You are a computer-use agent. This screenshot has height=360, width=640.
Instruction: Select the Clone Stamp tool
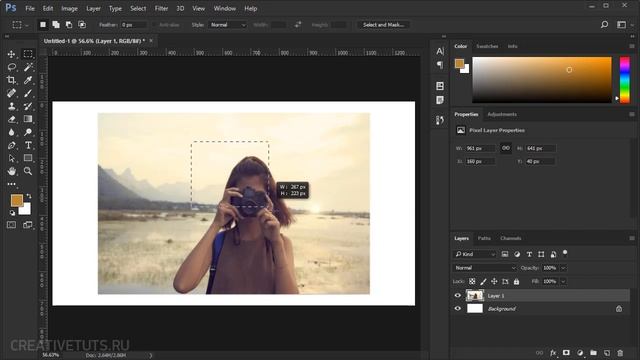pos(11,106)
